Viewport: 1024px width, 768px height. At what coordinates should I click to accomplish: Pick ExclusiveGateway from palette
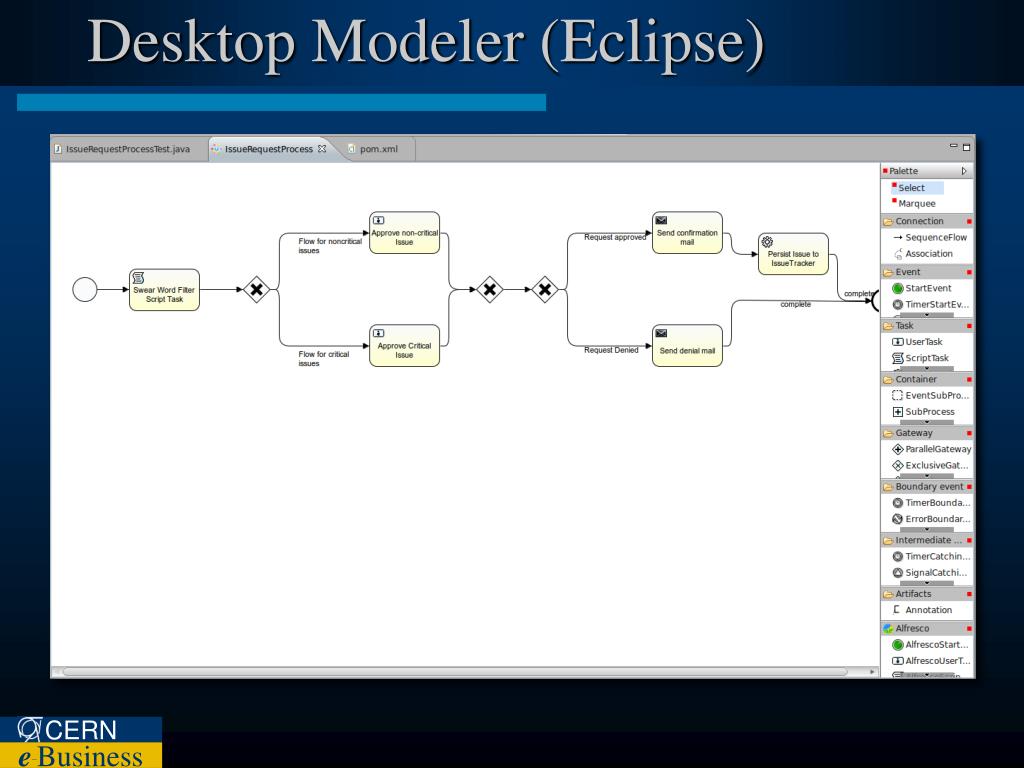tap(930, 465)
